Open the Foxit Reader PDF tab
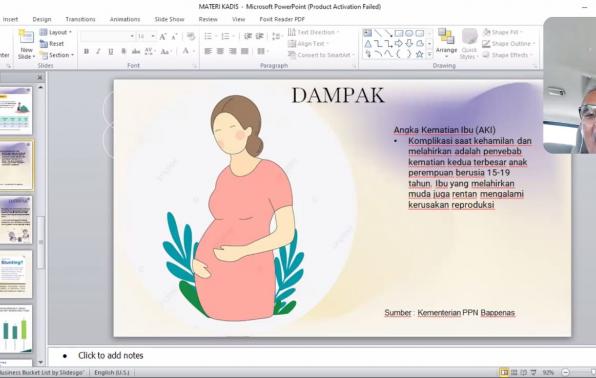The height and width of the screenshot is (378, 596). [282, 19]
